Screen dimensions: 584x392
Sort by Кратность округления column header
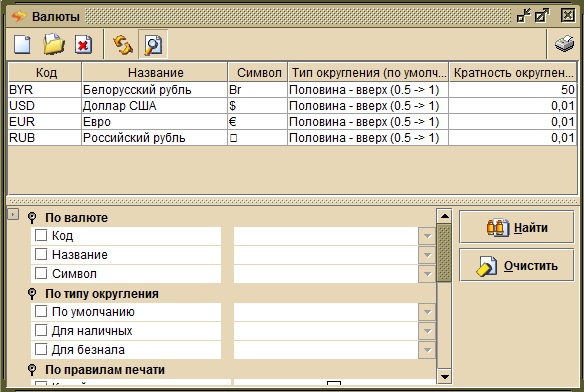tap(513, 72)
